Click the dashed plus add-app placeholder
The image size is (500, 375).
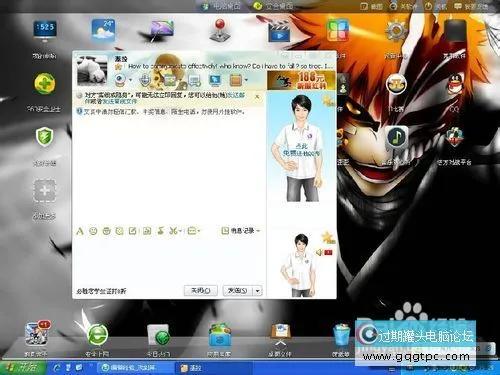(45, 191)
